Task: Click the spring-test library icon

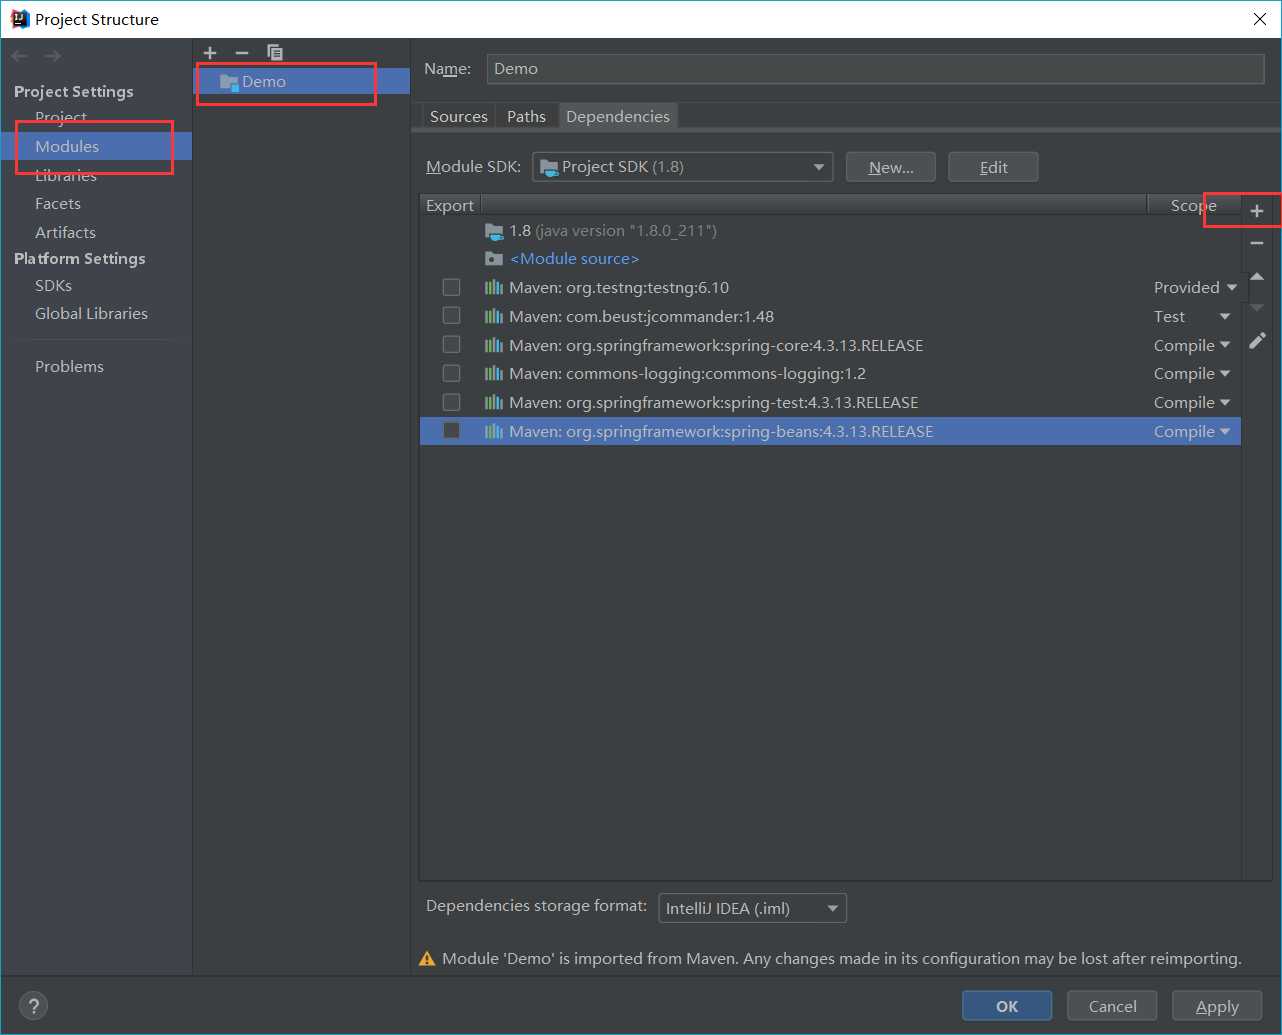Action: 494,403
